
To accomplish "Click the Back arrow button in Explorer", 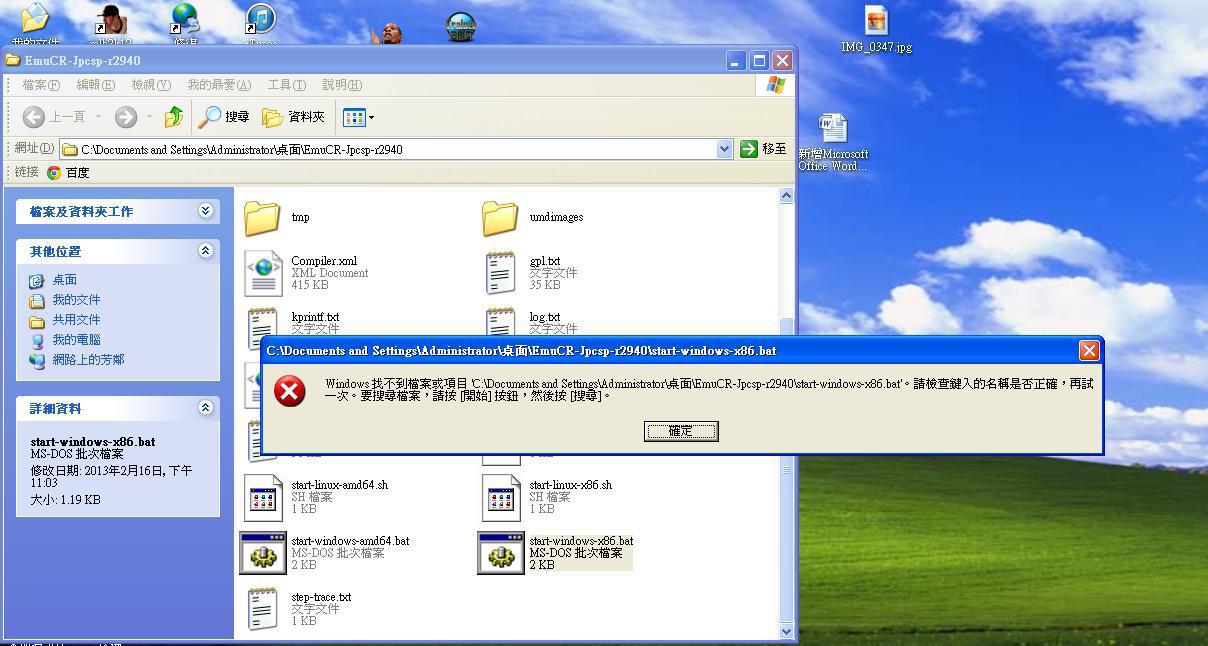I will click(34, 117).
